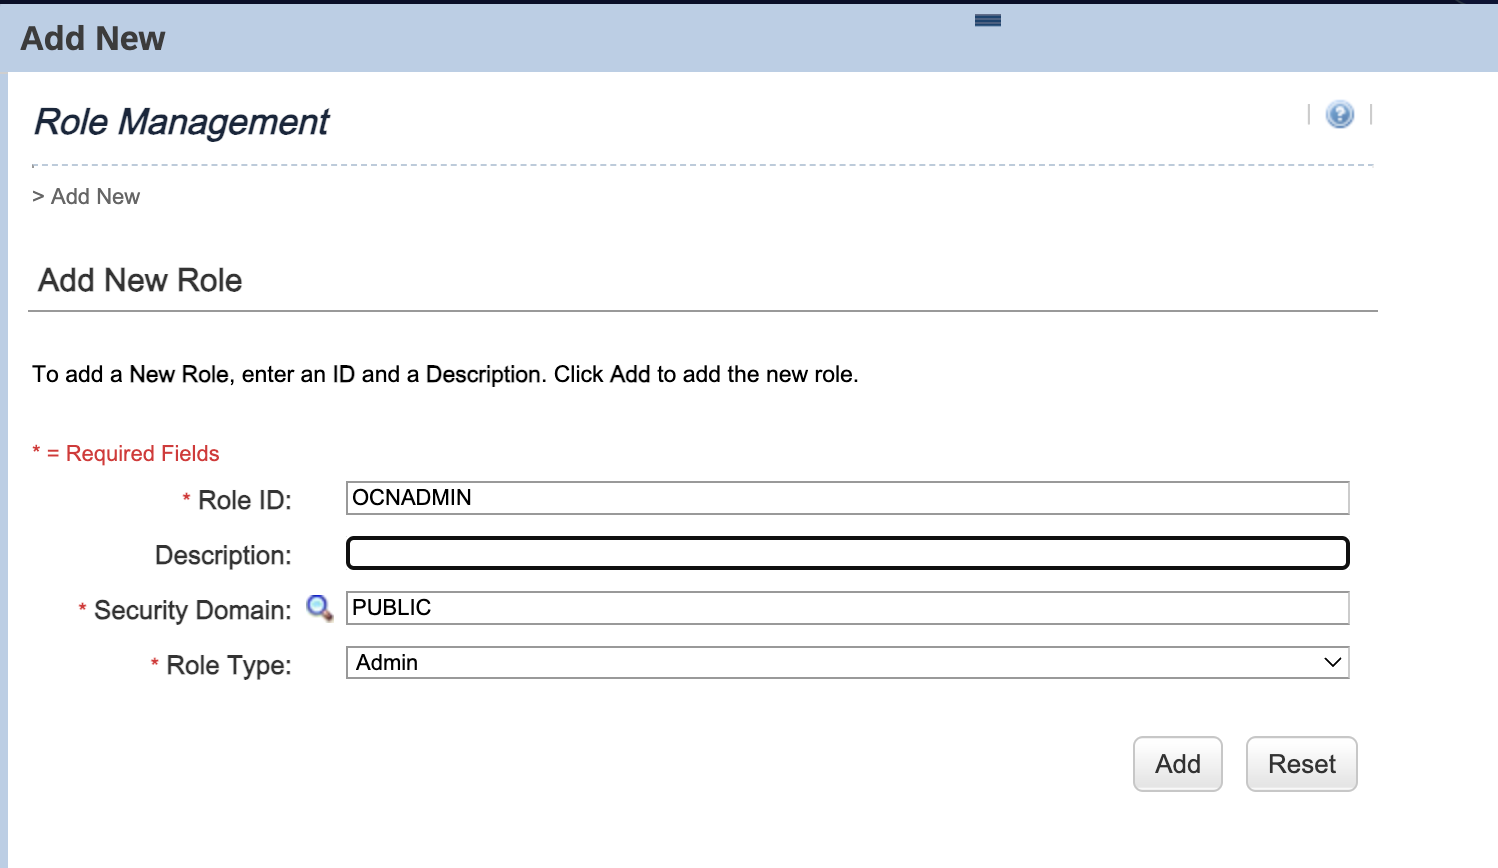Click the Add button
Viewport: 1498px width, 868px height.
[1177, 764]
